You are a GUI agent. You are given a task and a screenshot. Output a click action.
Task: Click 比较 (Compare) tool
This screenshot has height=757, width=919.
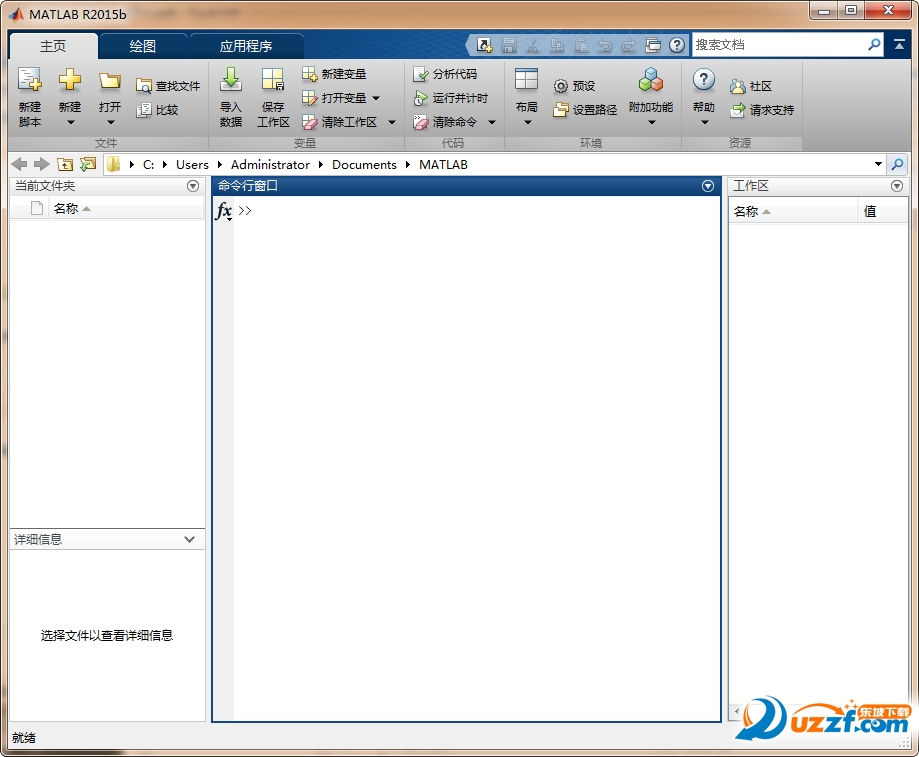157,110
